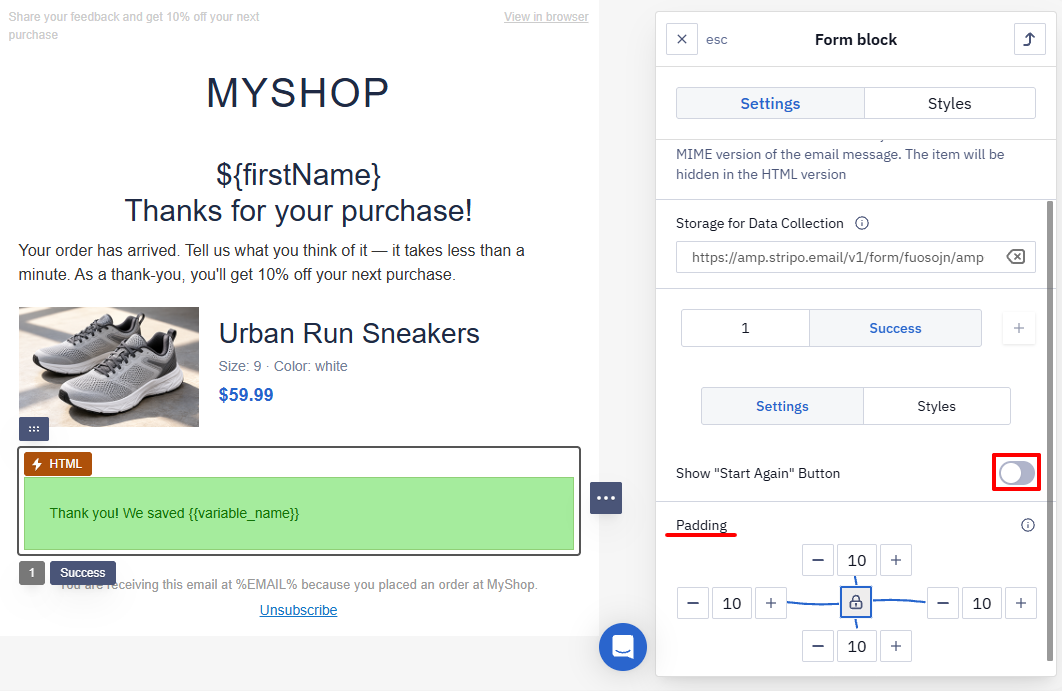Open the View in browser link
1062x691 pixels.
coord(546,17)
